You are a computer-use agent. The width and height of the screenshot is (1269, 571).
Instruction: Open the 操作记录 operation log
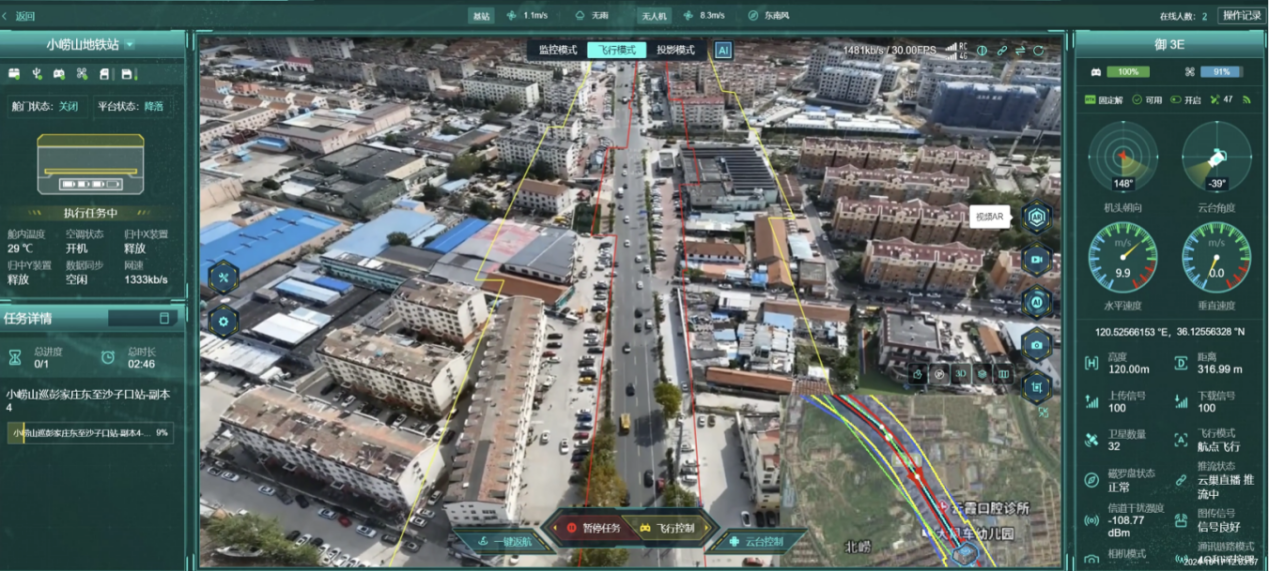(x=1241, y=16)
